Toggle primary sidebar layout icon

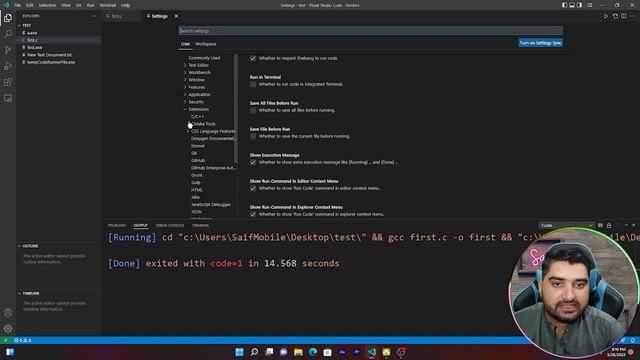tap(564, 5)
